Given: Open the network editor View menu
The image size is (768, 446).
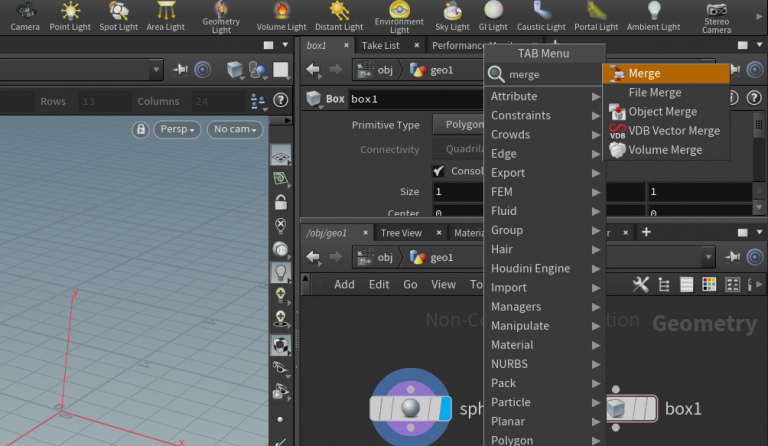Looking at the screenshot, I should (x=443, y=284).
